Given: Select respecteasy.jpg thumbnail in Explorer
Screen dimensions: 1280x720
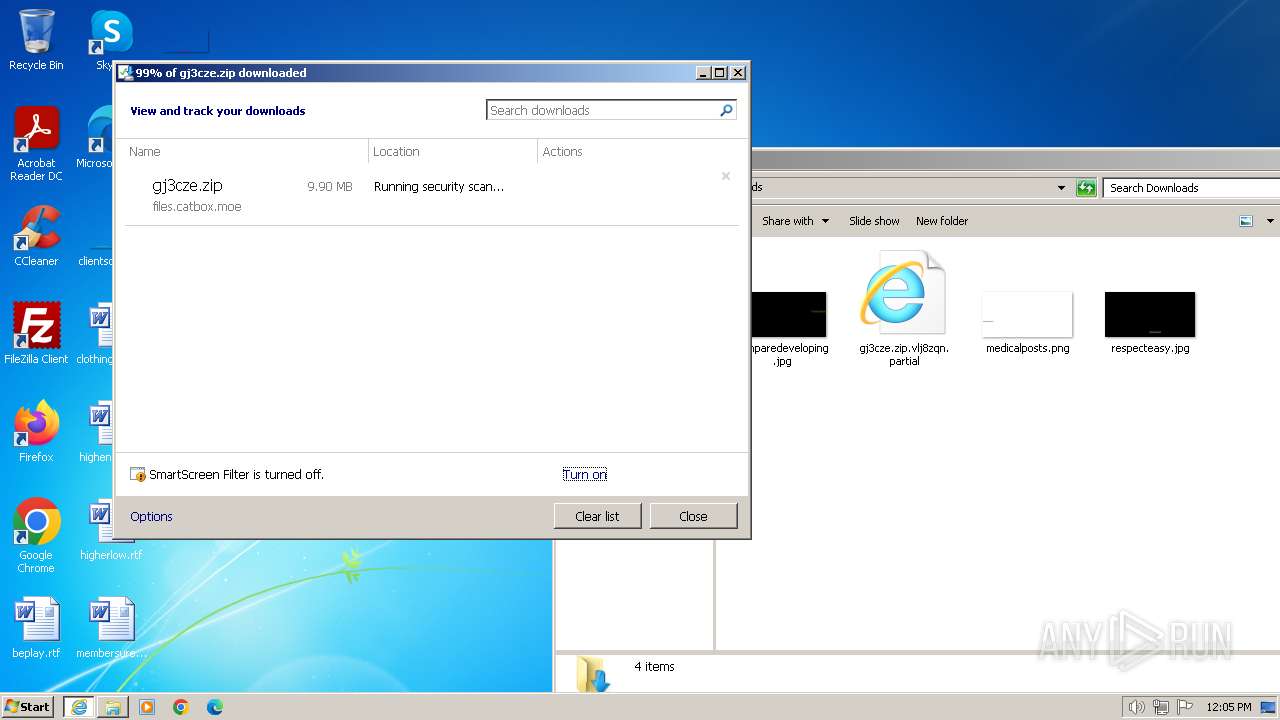Looking at the screenshot, I should point(1150,322).
